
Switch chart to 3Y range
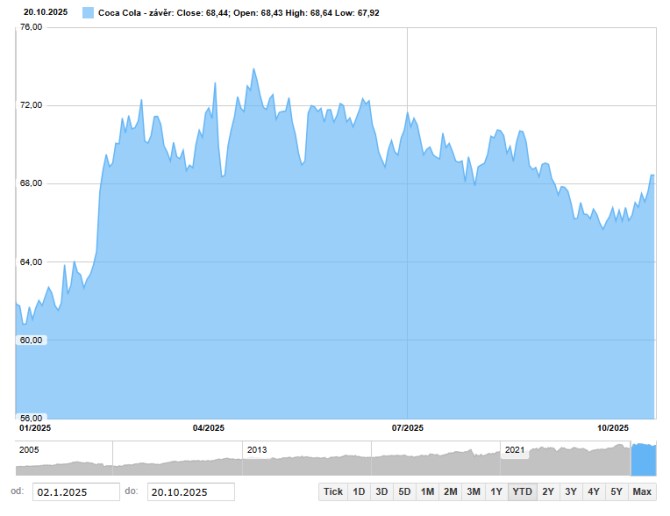570,491
